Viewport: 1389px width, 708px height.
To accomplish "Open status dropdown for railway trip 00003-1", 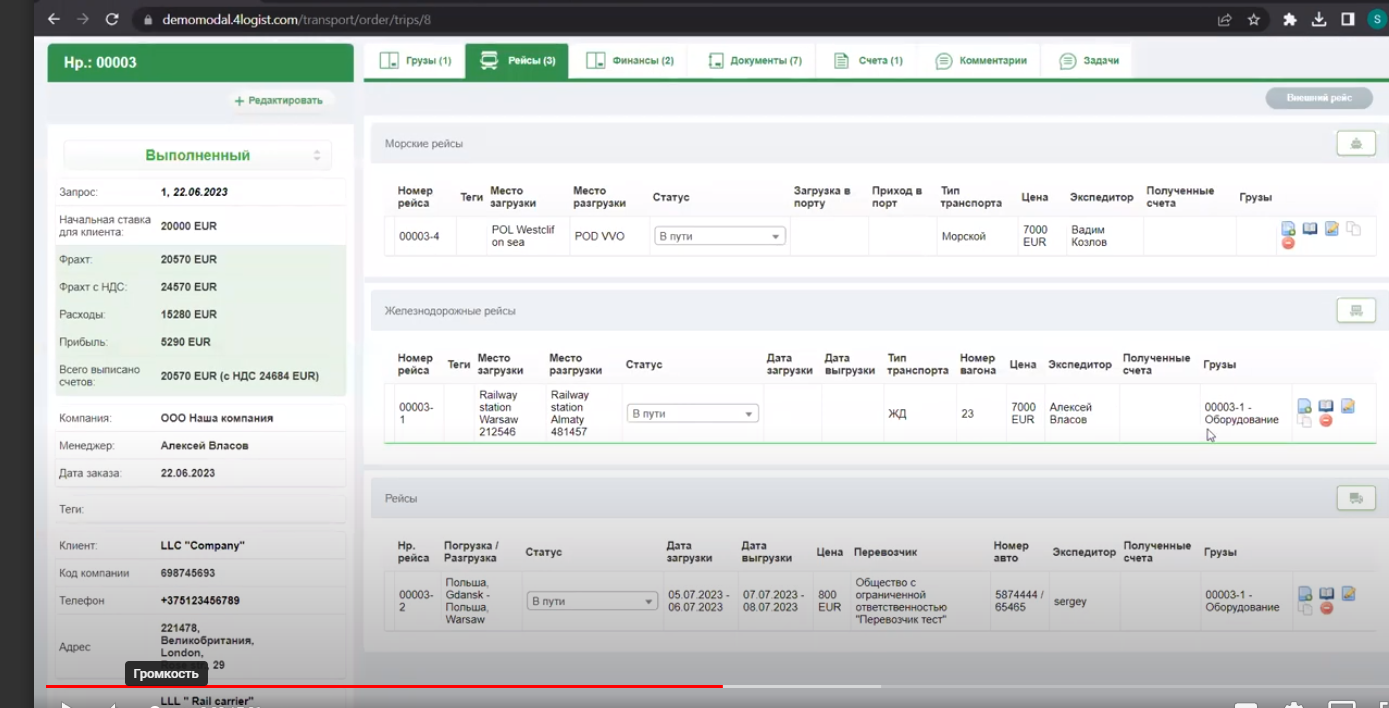I will click(693, 413).
